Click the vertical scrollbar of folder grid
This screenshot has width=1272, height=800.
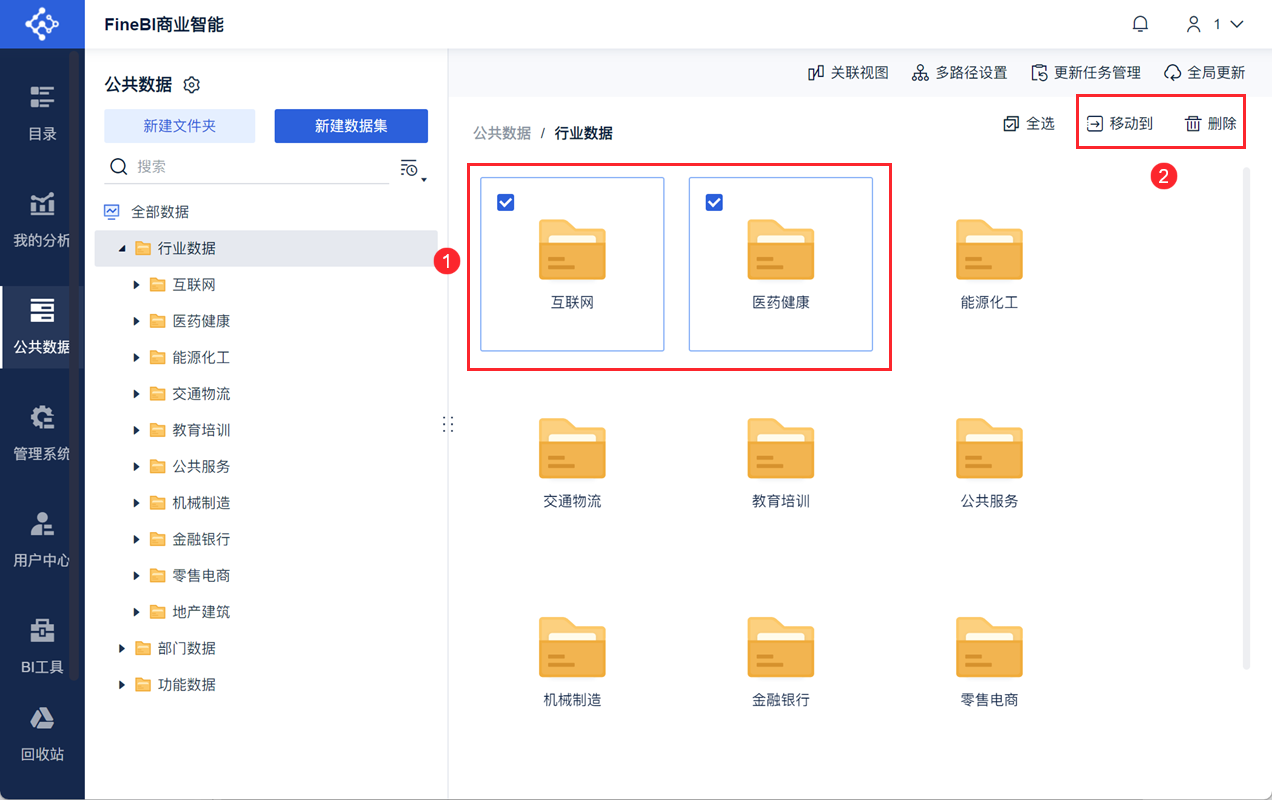click(1246, 418)
